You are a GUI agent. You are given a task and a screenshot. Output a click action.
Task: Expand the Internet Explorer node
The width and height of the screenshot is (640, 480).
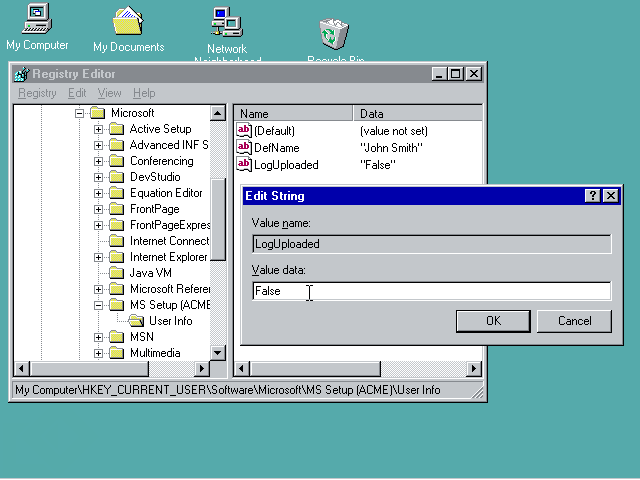(x=98, y=257)
